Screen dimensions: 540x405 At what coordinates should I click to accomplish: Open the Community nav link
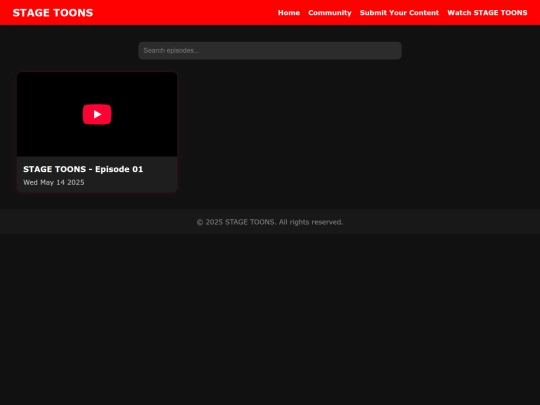pyautogui.click(x=330, y=13)
